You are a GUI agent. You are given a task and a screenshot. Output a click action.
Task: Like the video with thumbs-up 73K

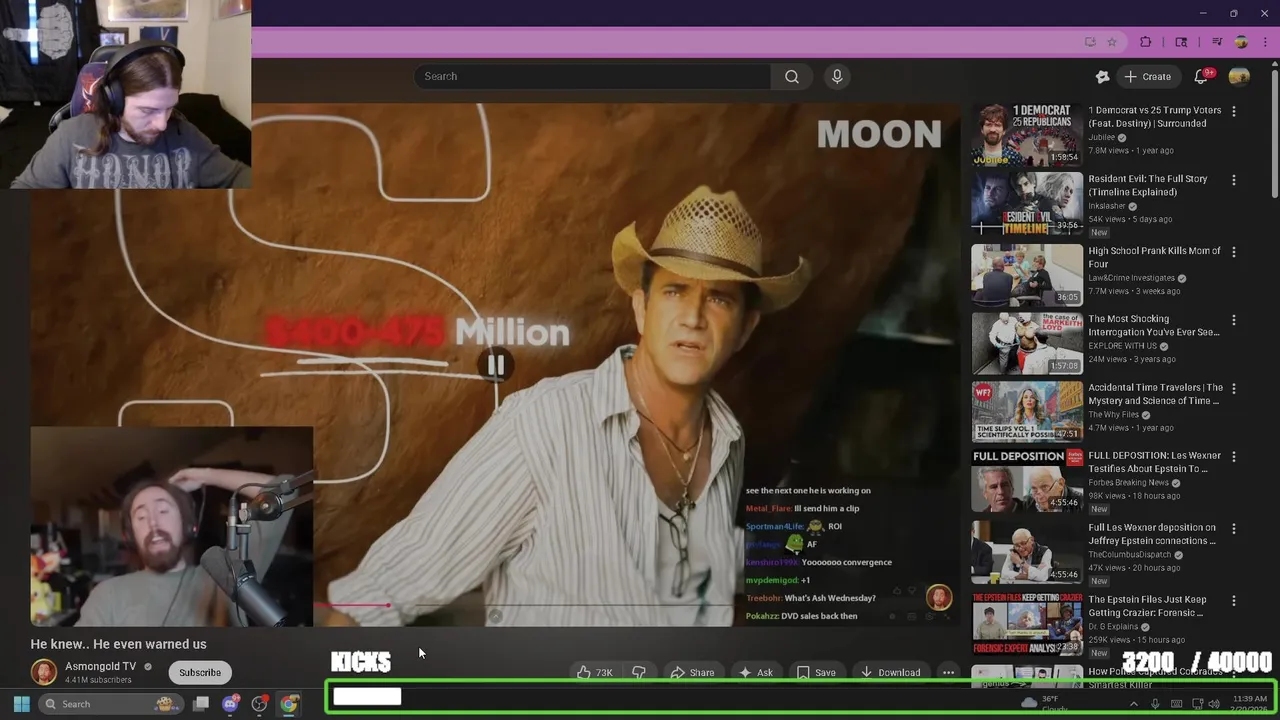pyautogui.click(x=595, y=673)
